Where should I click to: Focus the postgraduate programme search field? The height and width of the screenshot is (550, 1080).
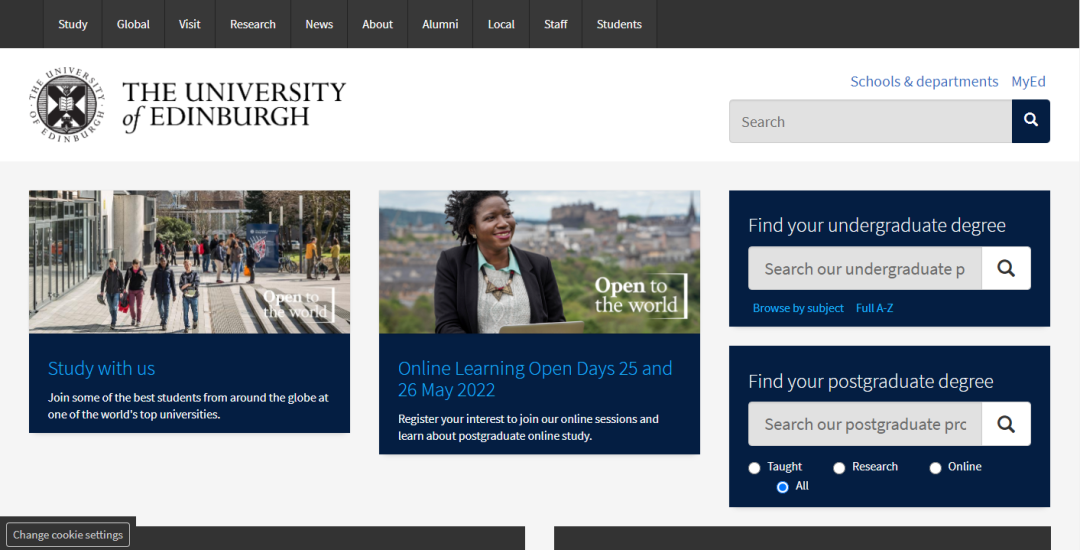tap(865, 424)
